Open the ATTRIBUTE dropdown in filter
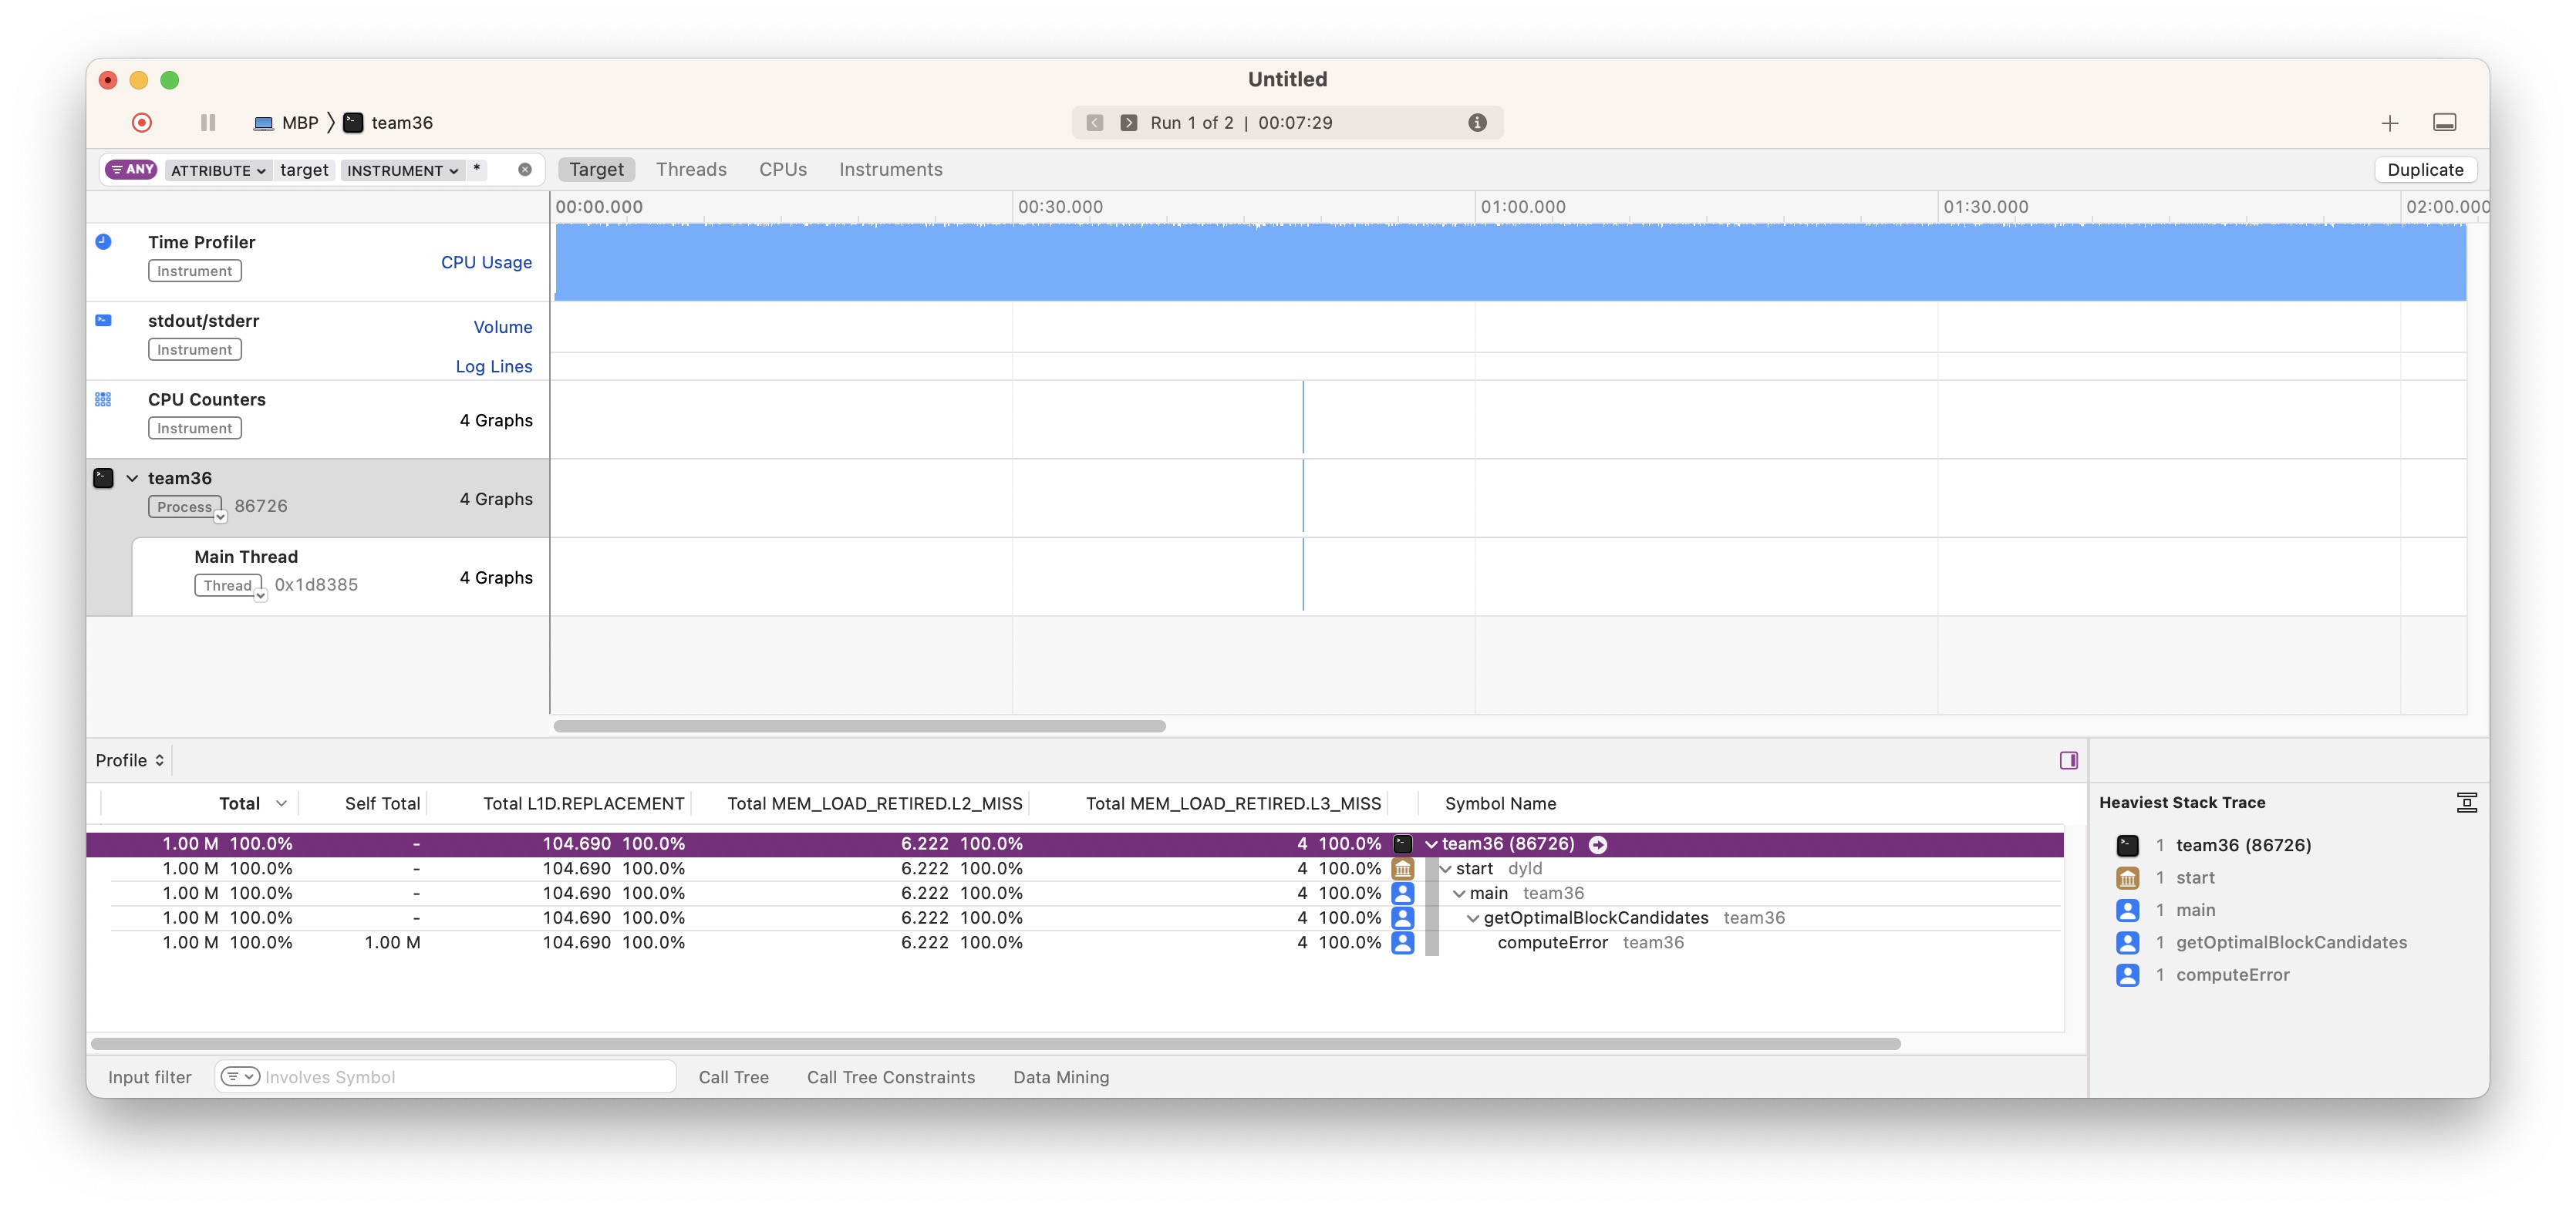Screen dimensions: 2576x1212 (x=217, y=170)
